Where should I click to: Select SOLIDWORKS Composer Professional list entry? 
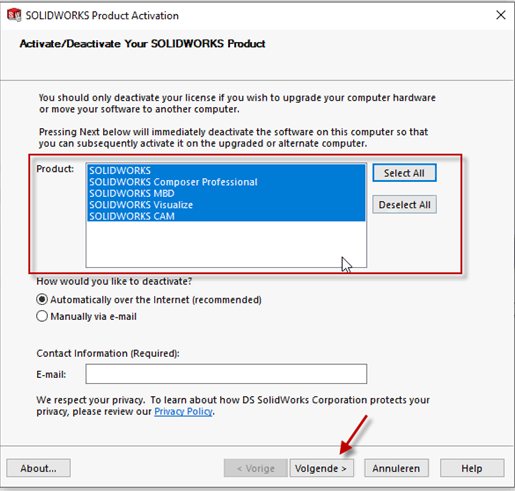coord(226,182)
